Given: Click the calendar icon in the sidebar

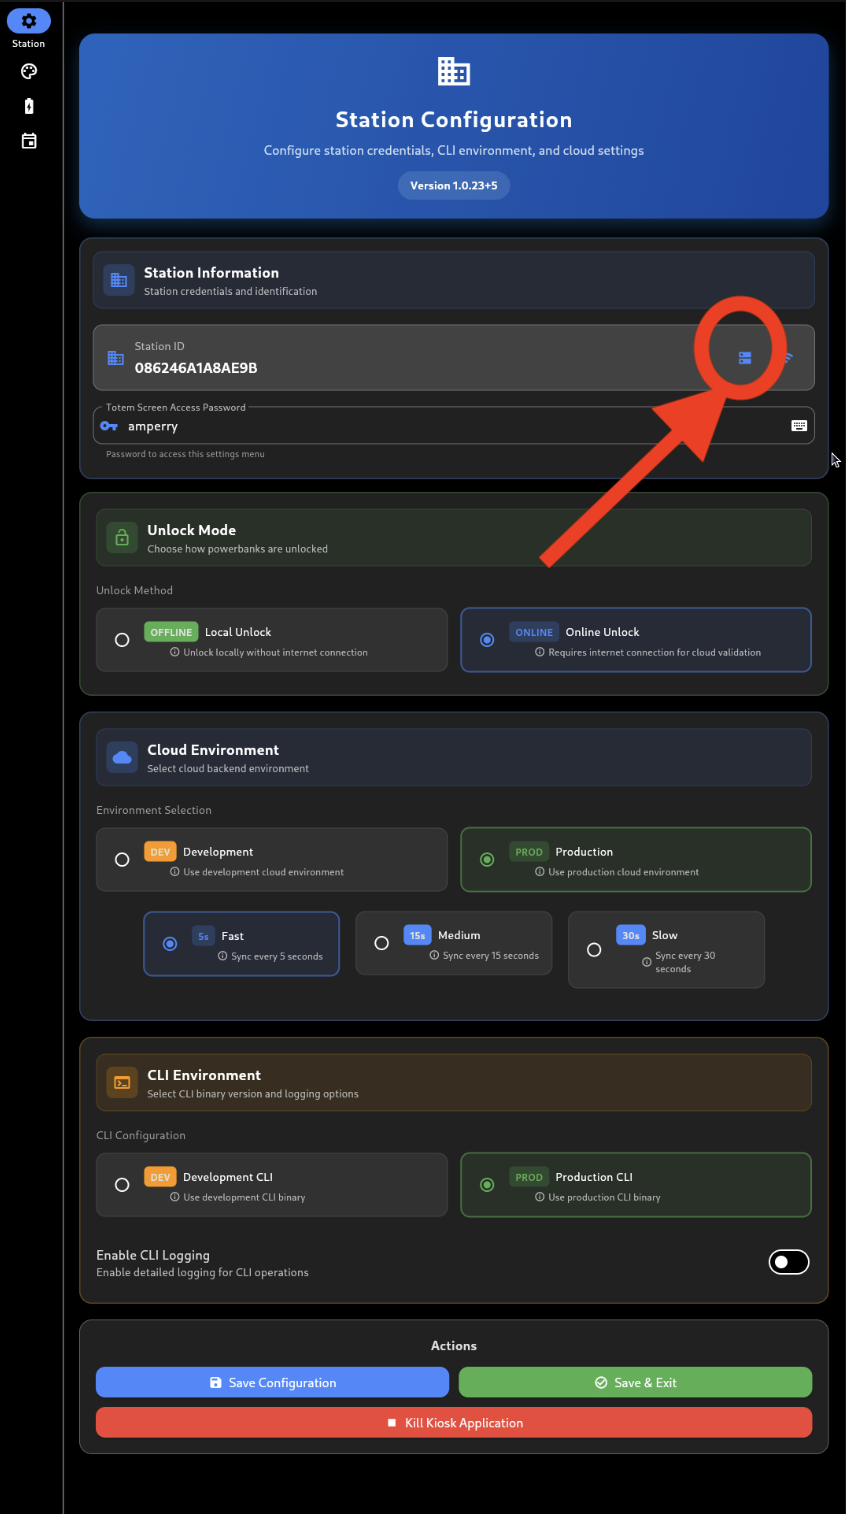Looking at the screenshot, I should (28, 140).
